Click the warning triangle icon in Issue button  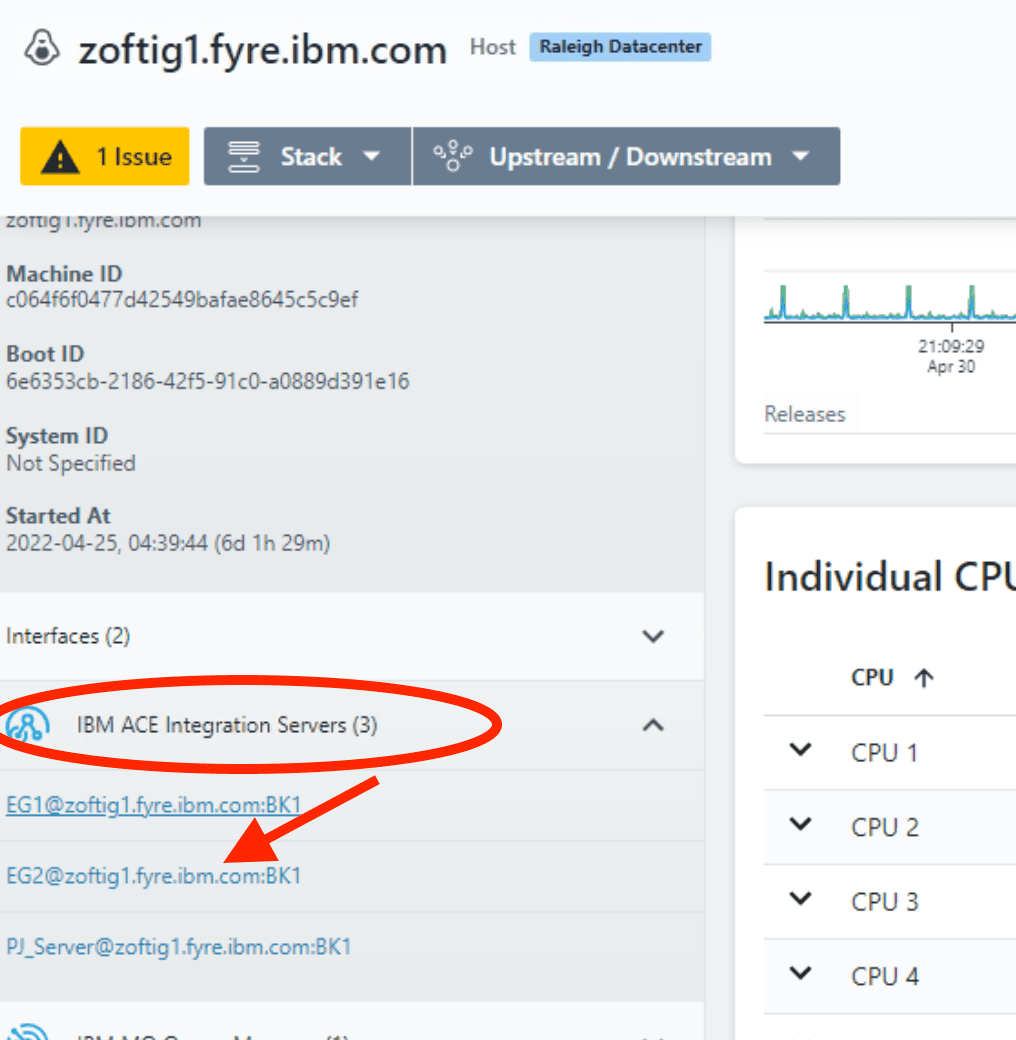coord(62,157)
